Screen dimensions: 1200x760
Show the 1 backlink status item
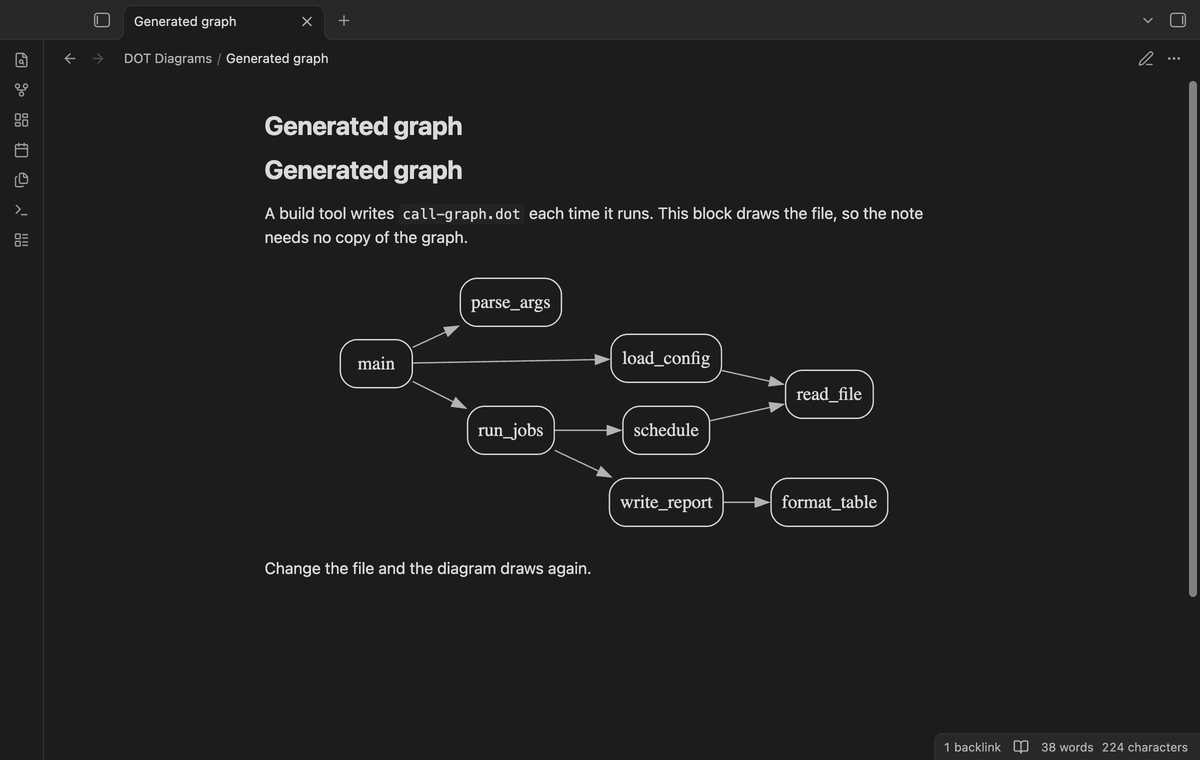[x=972, y=747]
